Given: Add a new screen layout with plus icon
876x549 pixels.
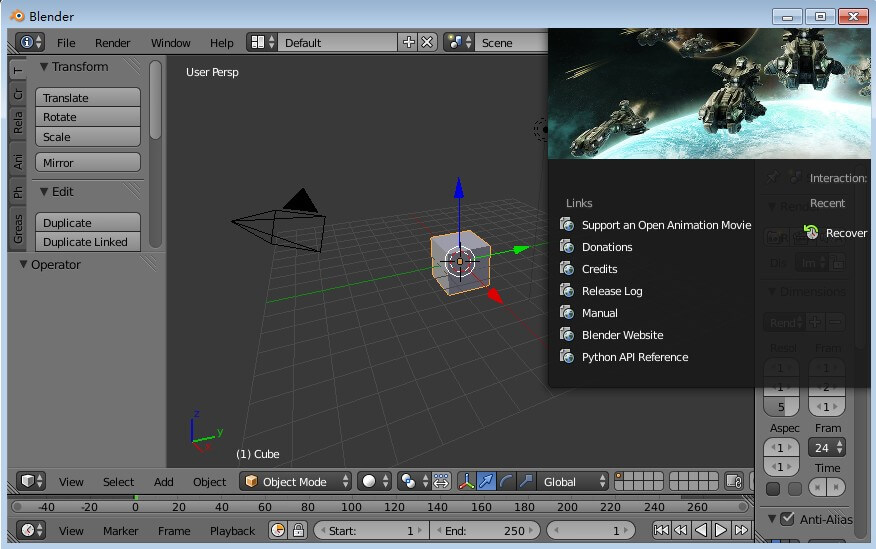Looking at the screenshot, I should [x=408, y=42].
